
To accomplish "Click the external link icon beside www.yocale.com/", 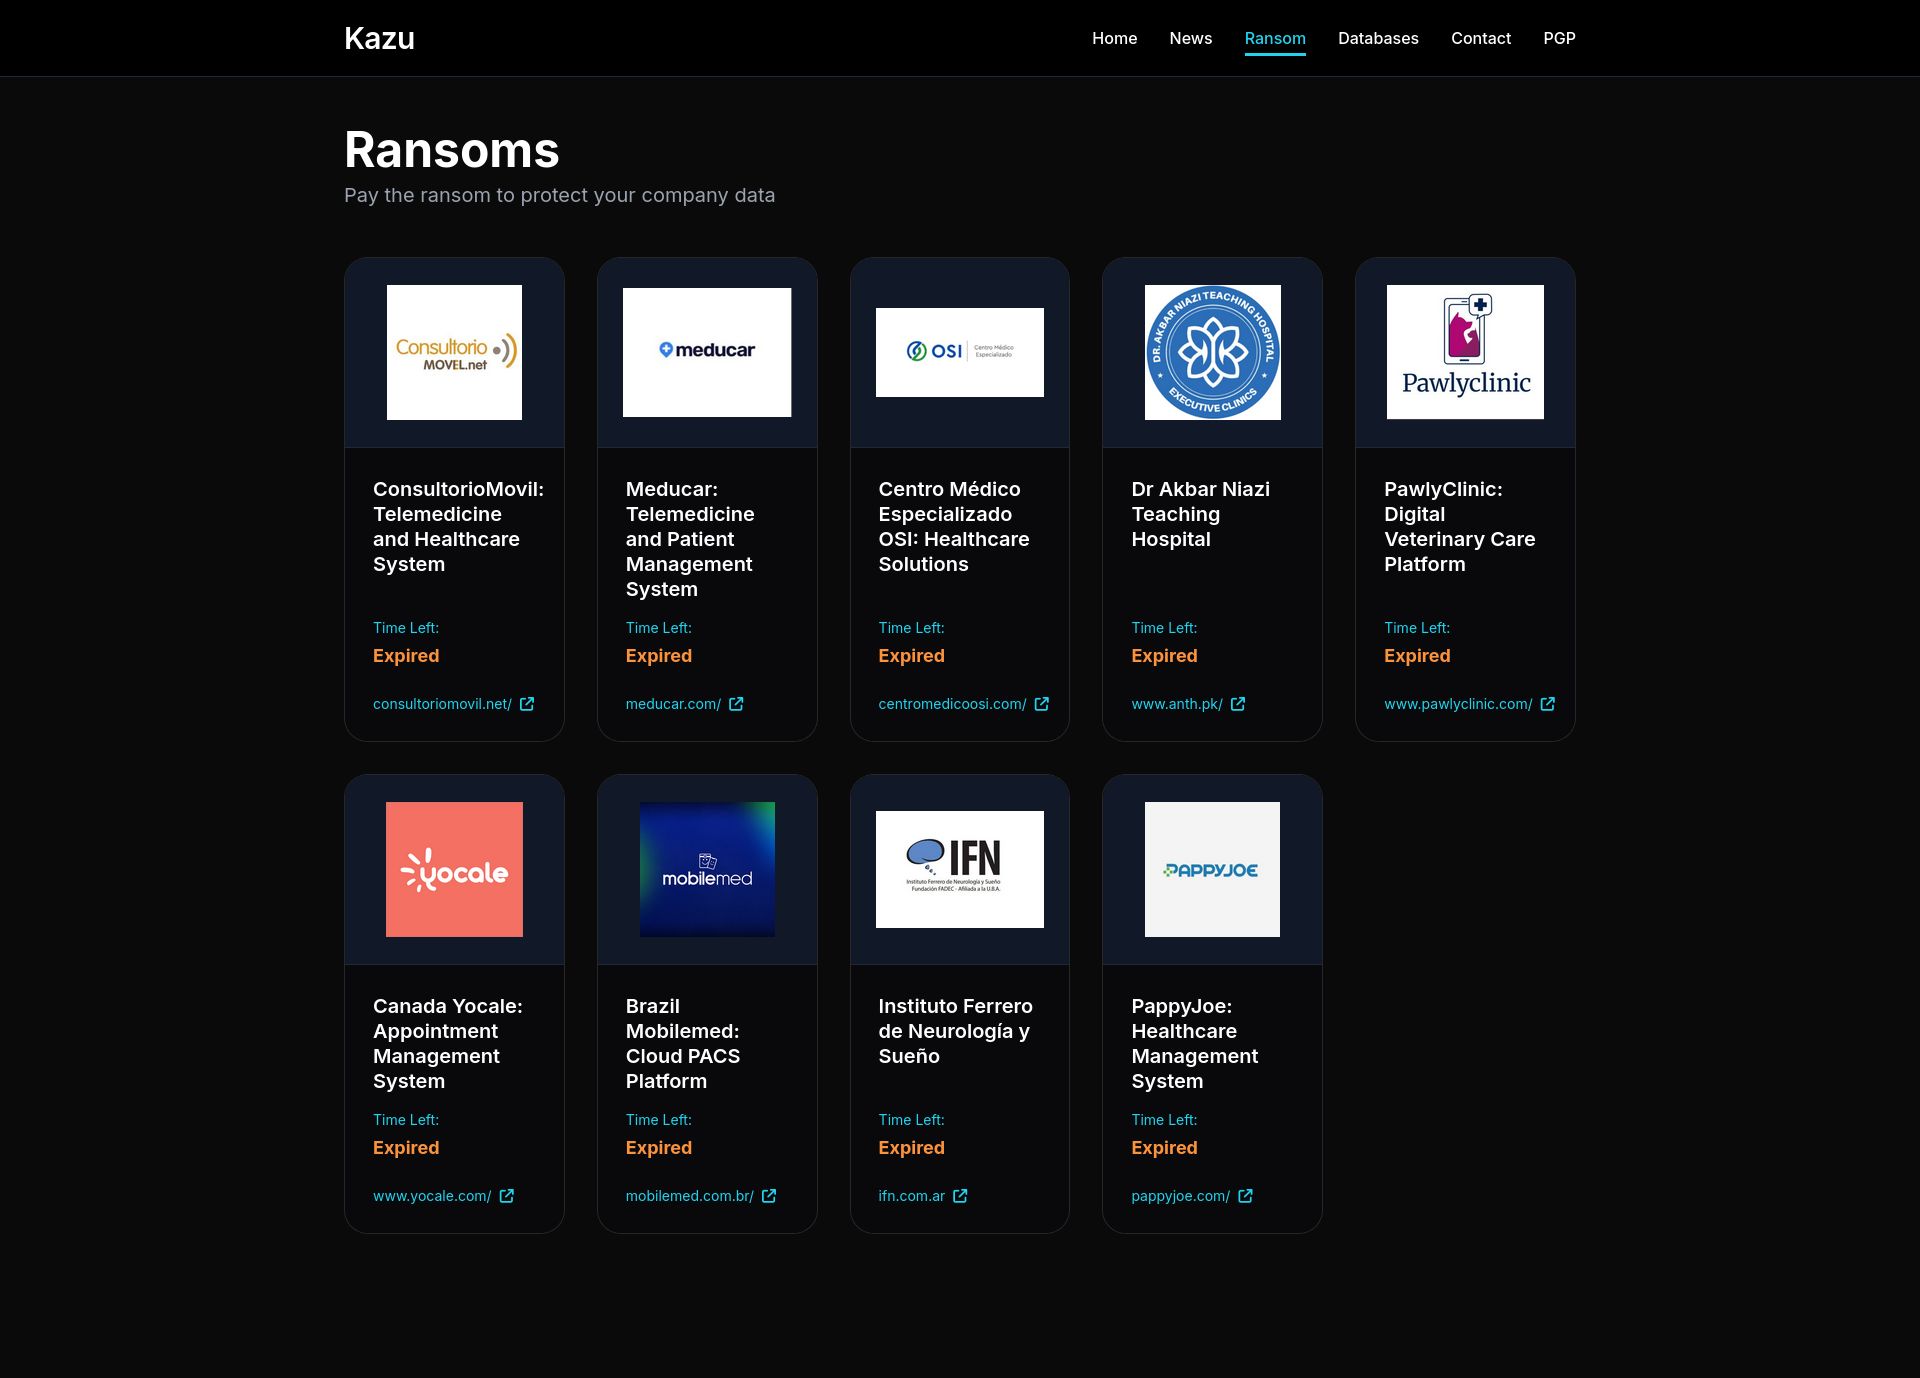I will coord(507,1196).
